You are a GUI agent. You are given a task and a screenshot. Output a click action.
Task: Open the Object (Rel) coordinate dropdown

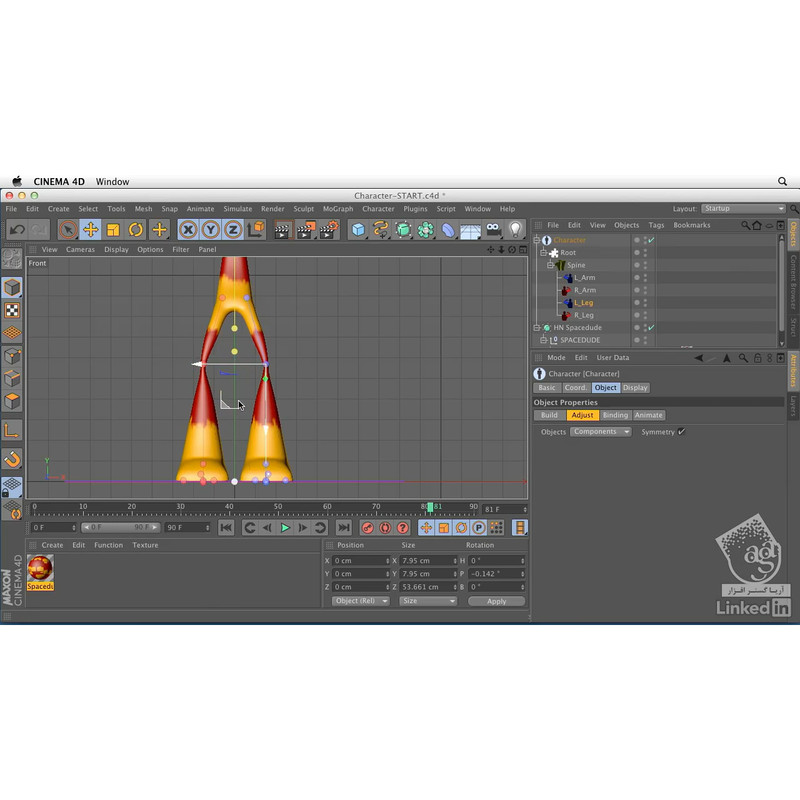pyautogui.click(x=361, y=601)
